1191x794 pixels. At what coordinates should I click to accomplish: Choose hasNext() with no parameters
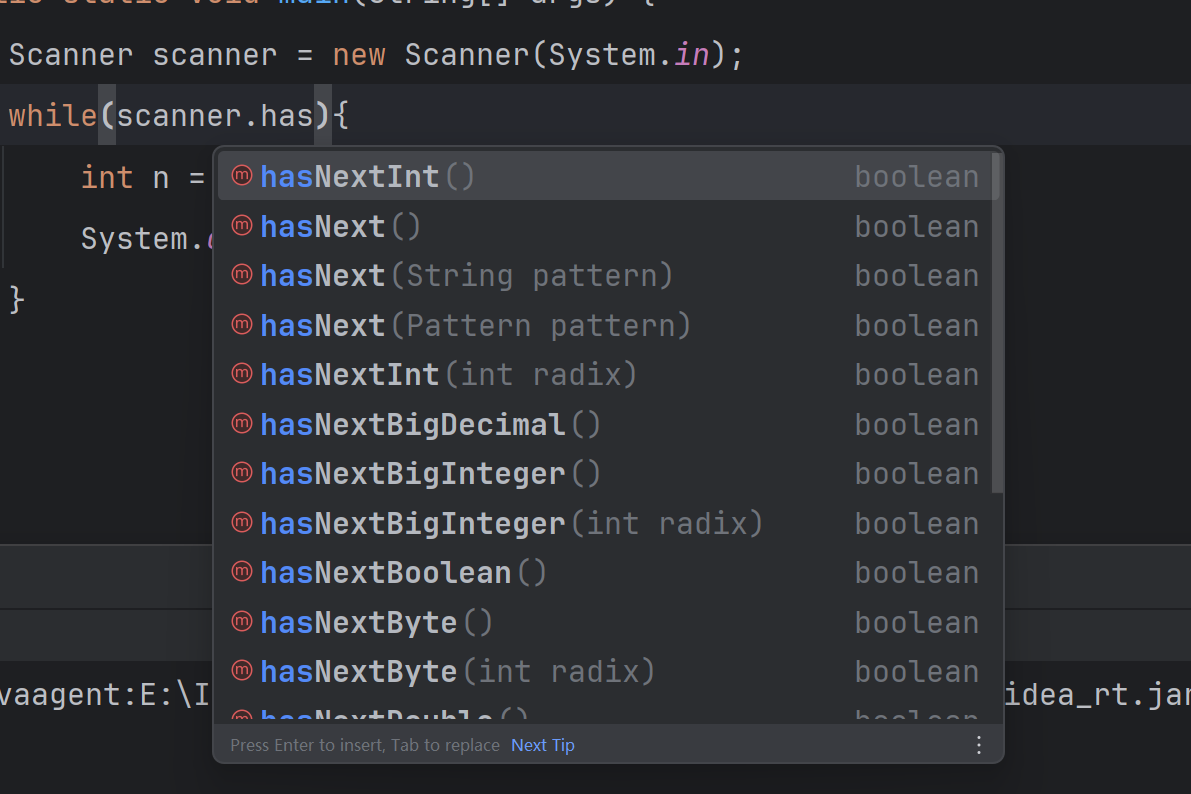tap(608, 226)
